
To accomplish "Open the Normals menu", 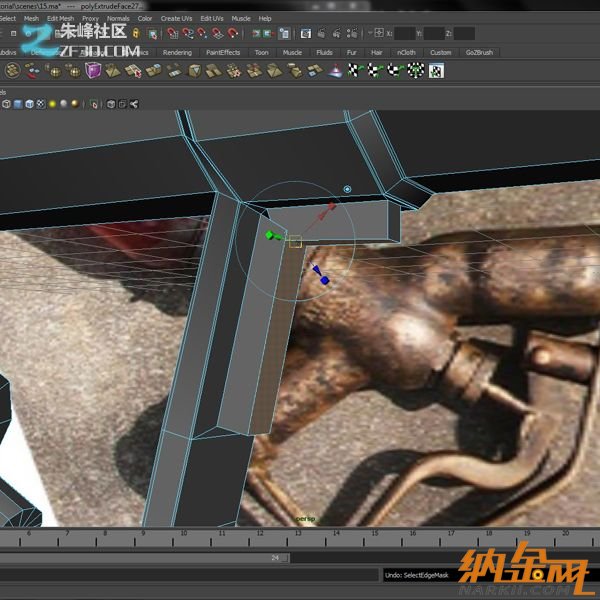I will pos(118,18).
